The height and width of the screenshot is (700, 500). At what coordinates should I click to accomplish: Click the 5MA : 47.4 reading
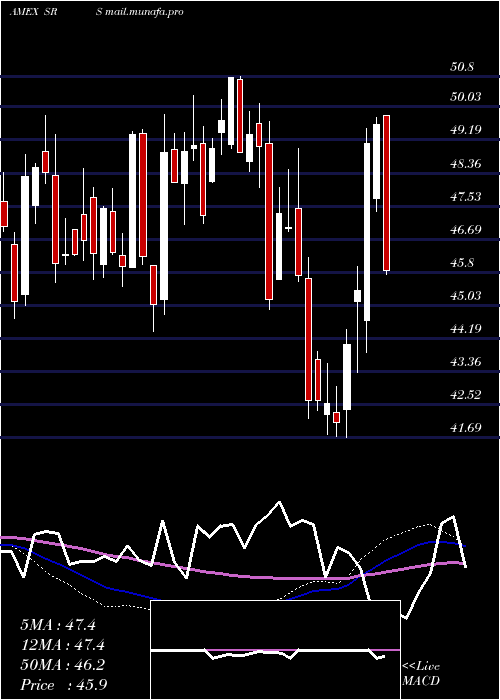coord(58,625)
